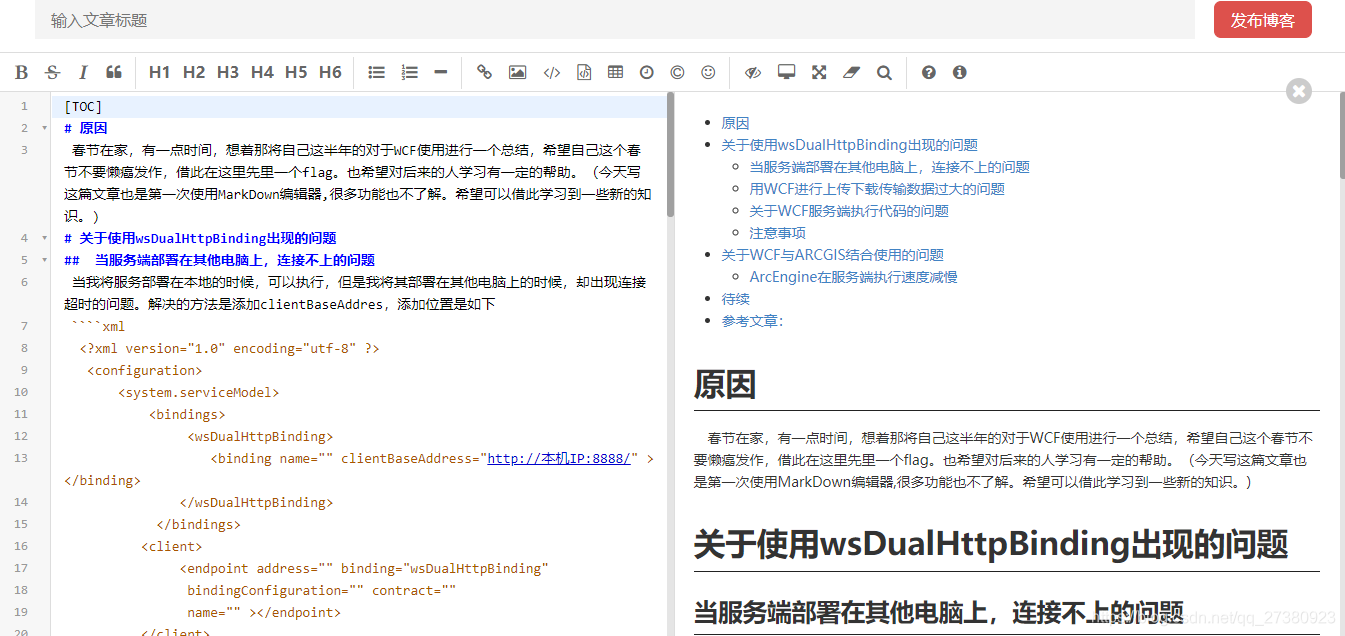This screenshot has height=636, width=1345.
Task: Toggle fullscreen editing mode
Action: coord(819,72)
